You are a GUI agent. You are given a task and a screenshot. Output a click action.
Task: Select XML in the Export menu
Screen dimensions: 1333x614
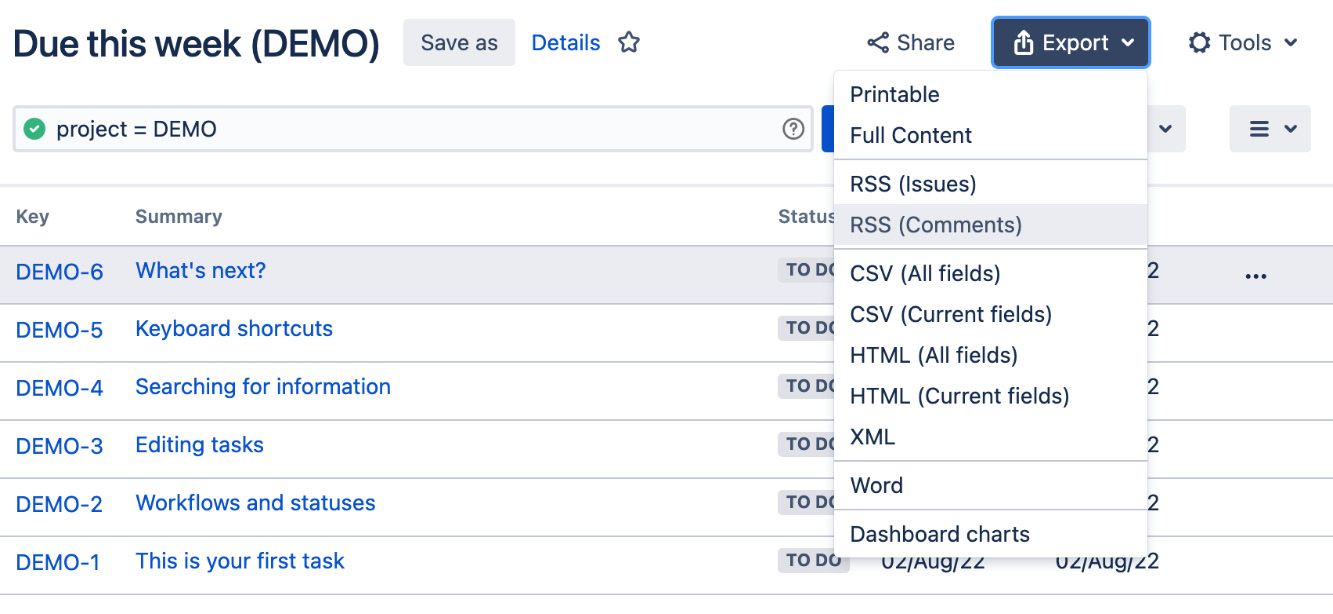coord(871,437)
